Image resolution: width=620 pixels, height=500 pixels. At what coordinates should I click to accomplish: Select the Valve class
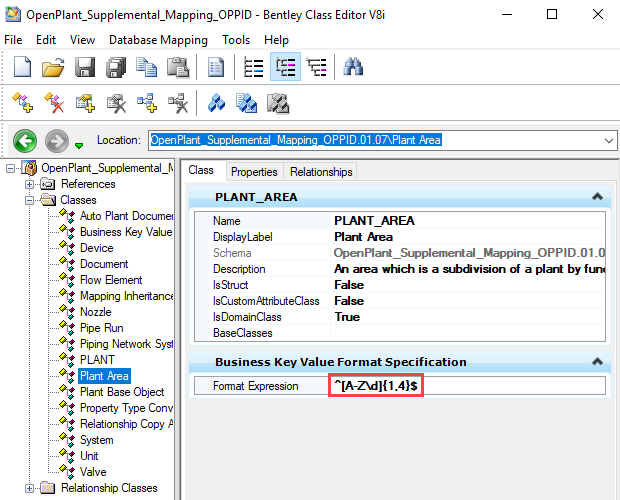click(93, 472)
